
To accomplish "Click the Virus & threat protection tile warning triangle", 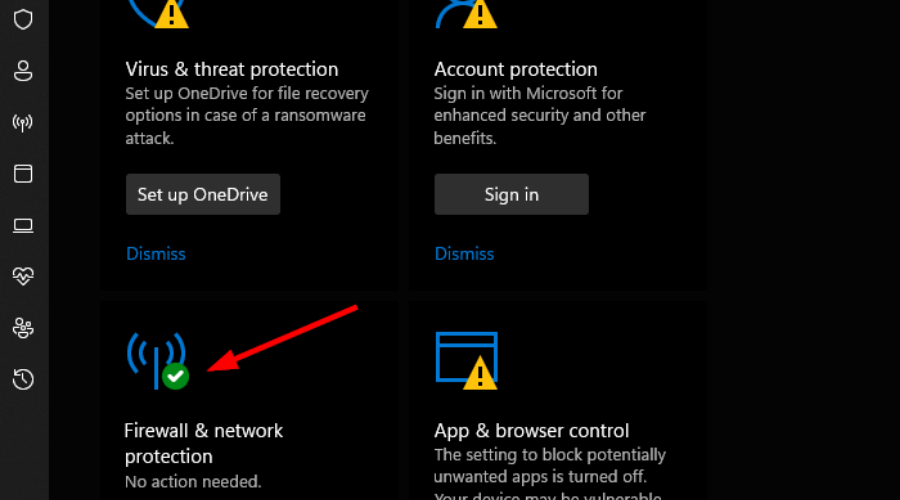I will click(x=172, y=14).
